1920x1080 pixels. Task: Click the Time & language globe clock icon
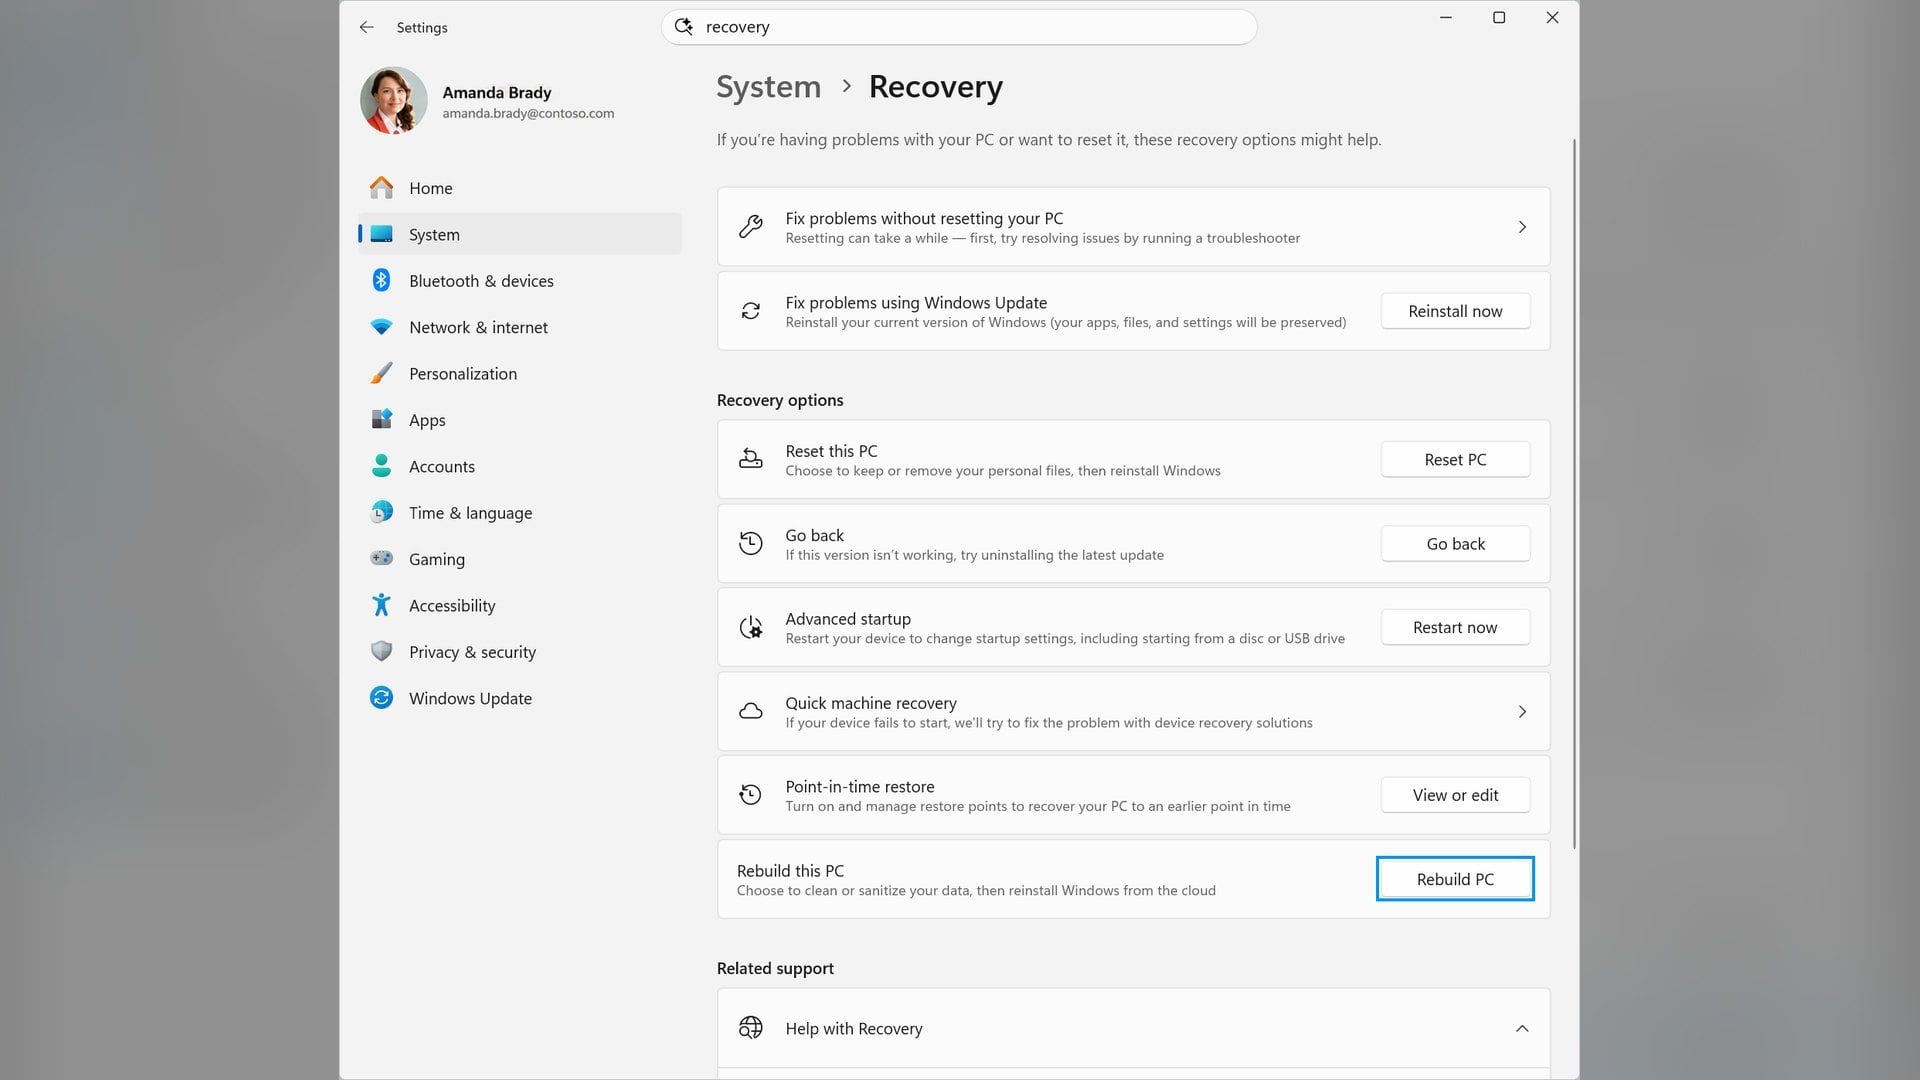point(381,512)
